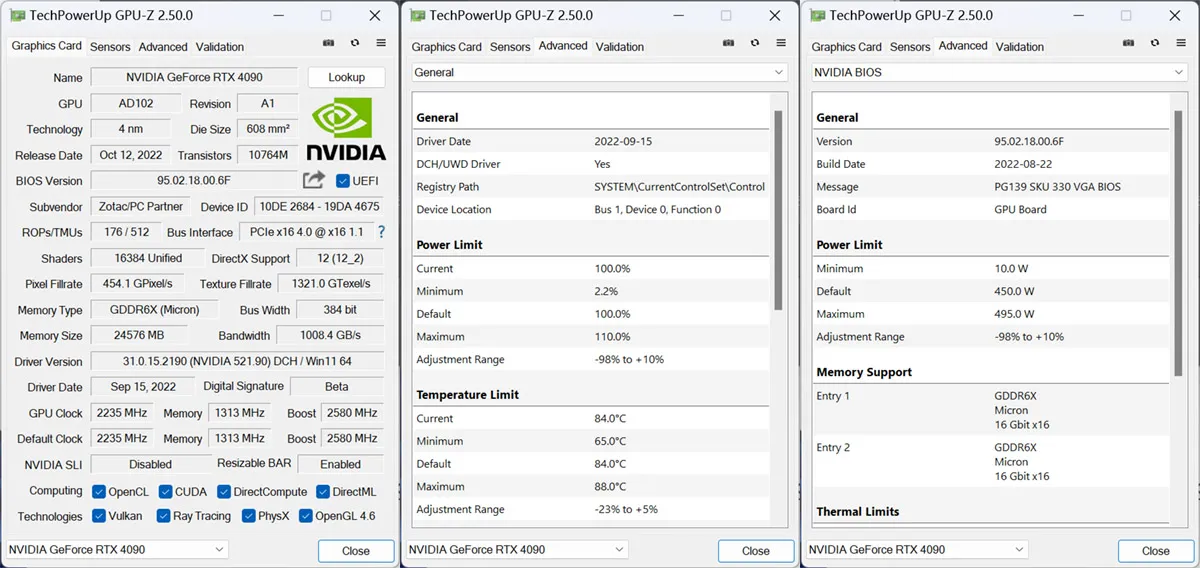Toggle the DirectML checkbox

point(323,491)
